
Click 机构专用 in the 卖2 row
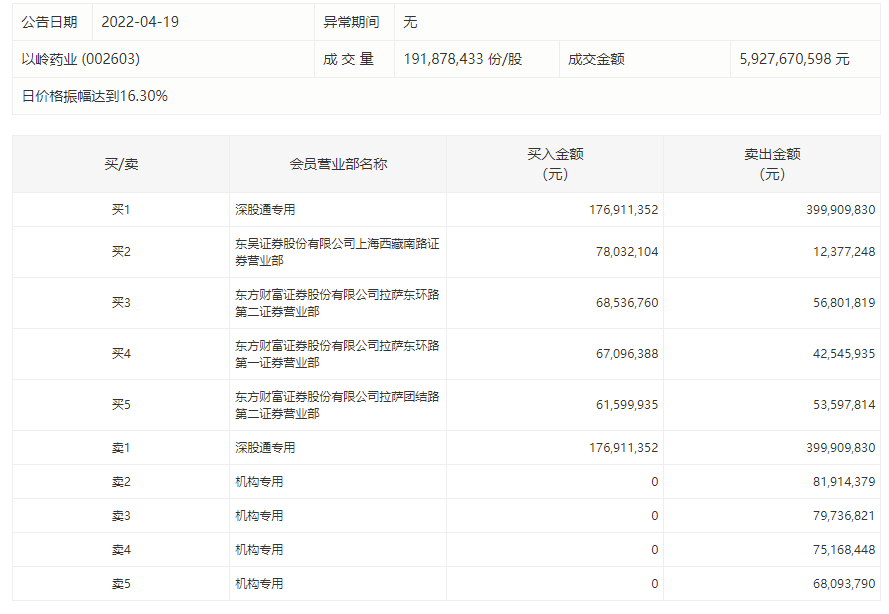click(x=259, y=482)
